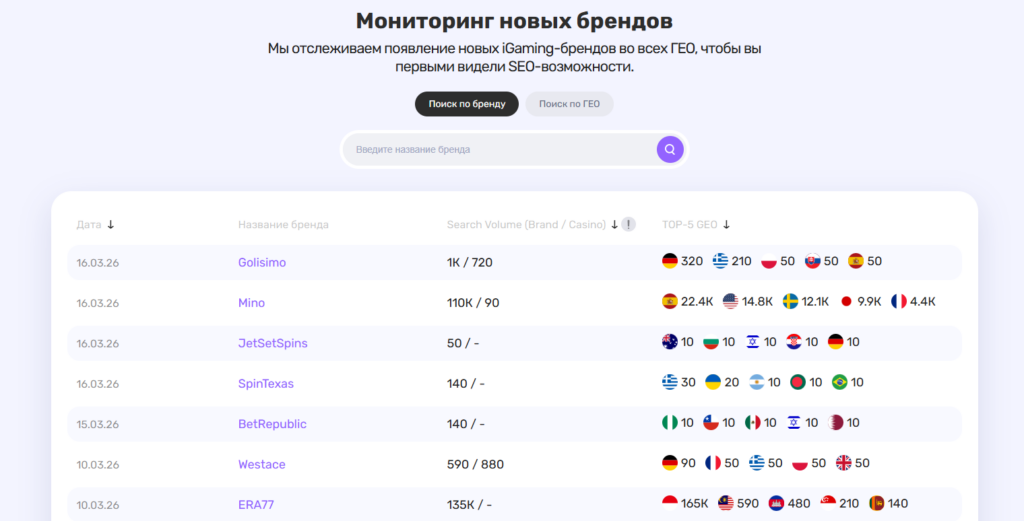Viewport: 1024px width, 521px height.
Task: Click Nigeria flag in BetRepublic row
Action: (x=669, y=422)
